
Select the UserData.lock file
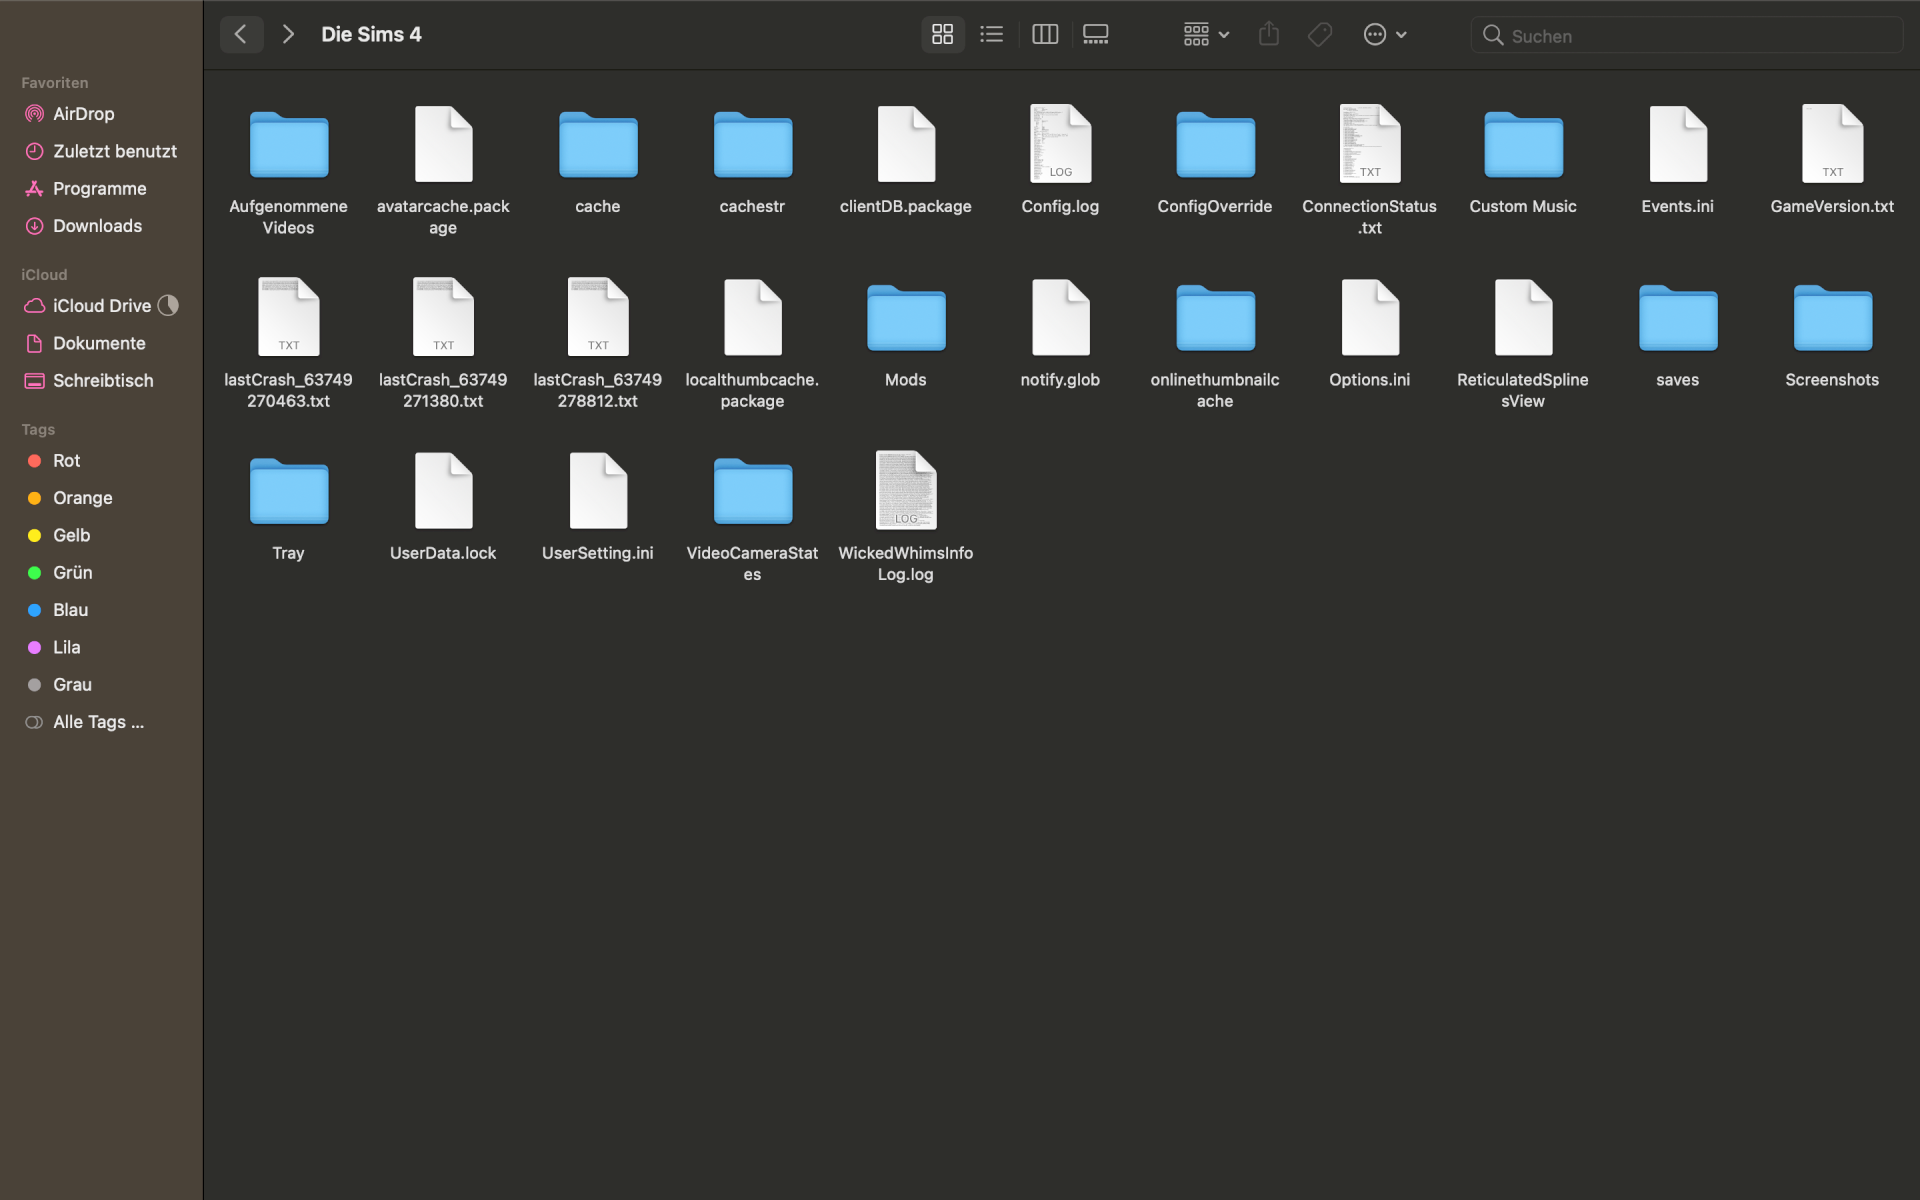coord(443,492)
